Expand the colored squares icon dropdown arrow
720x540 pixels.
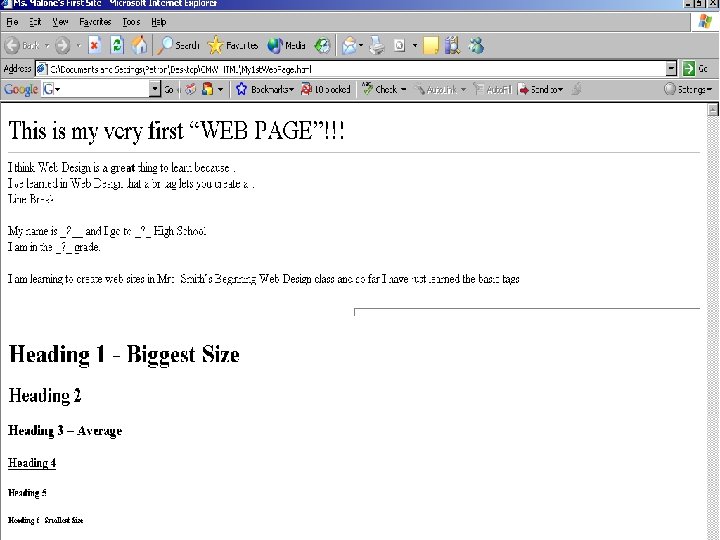click(220, 89)
